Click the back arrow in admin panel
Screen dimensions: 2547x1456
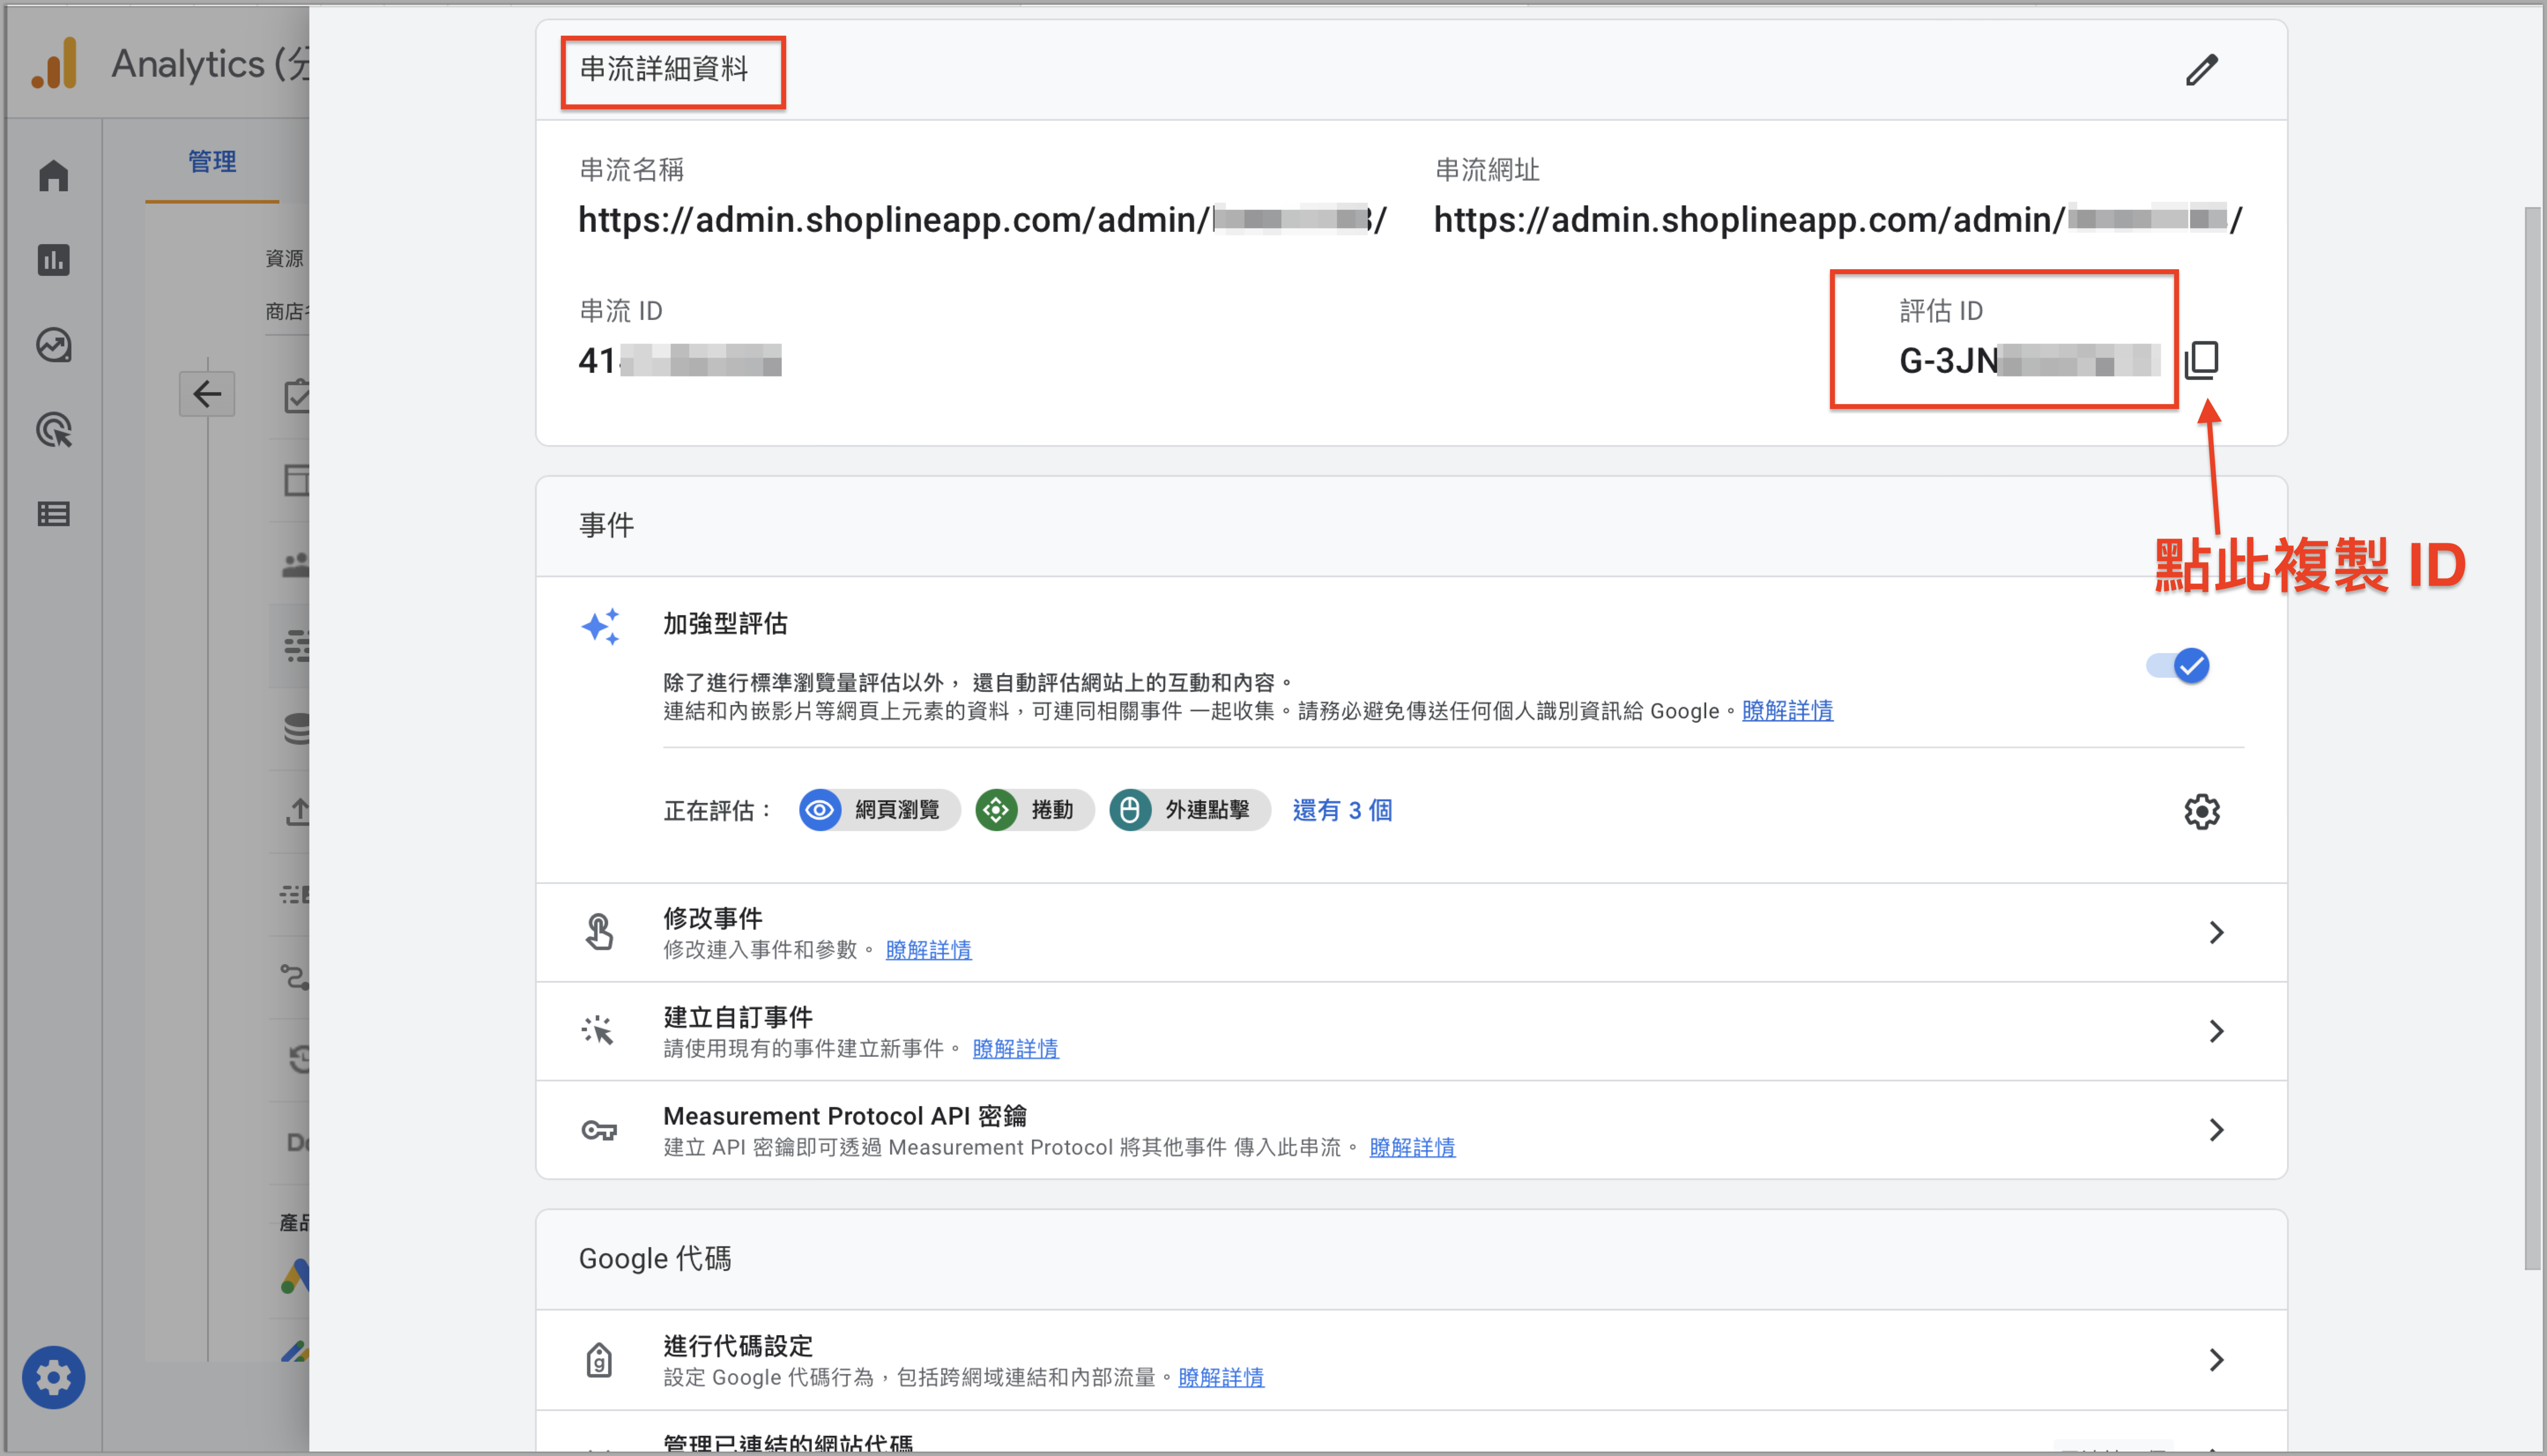pos(207,394)
